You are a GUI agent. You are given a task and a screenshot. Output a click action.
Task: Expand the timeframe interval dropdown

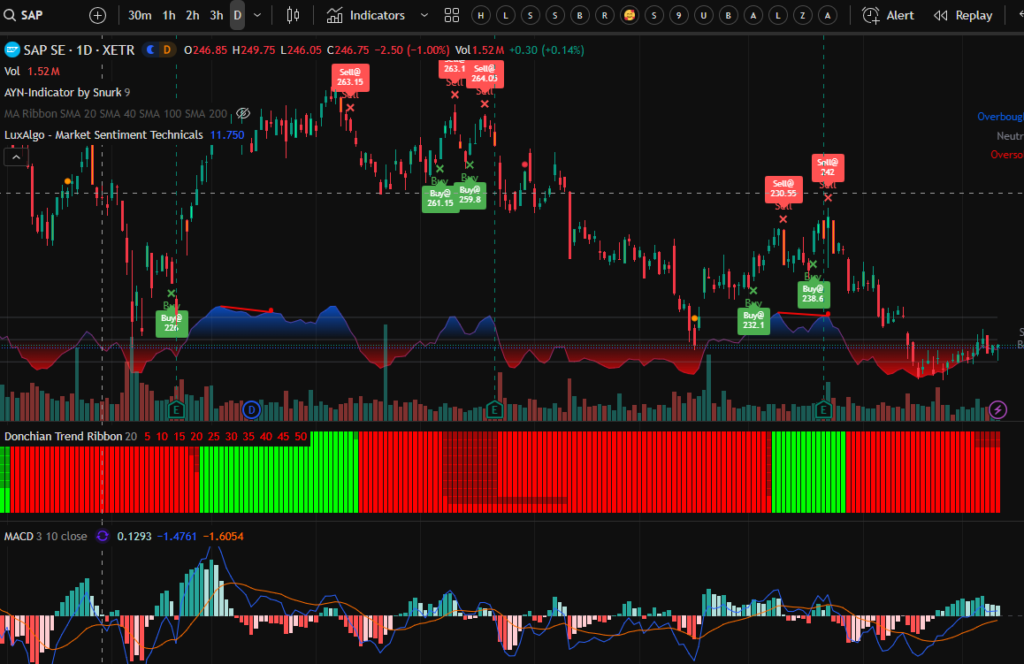(258, 15)
